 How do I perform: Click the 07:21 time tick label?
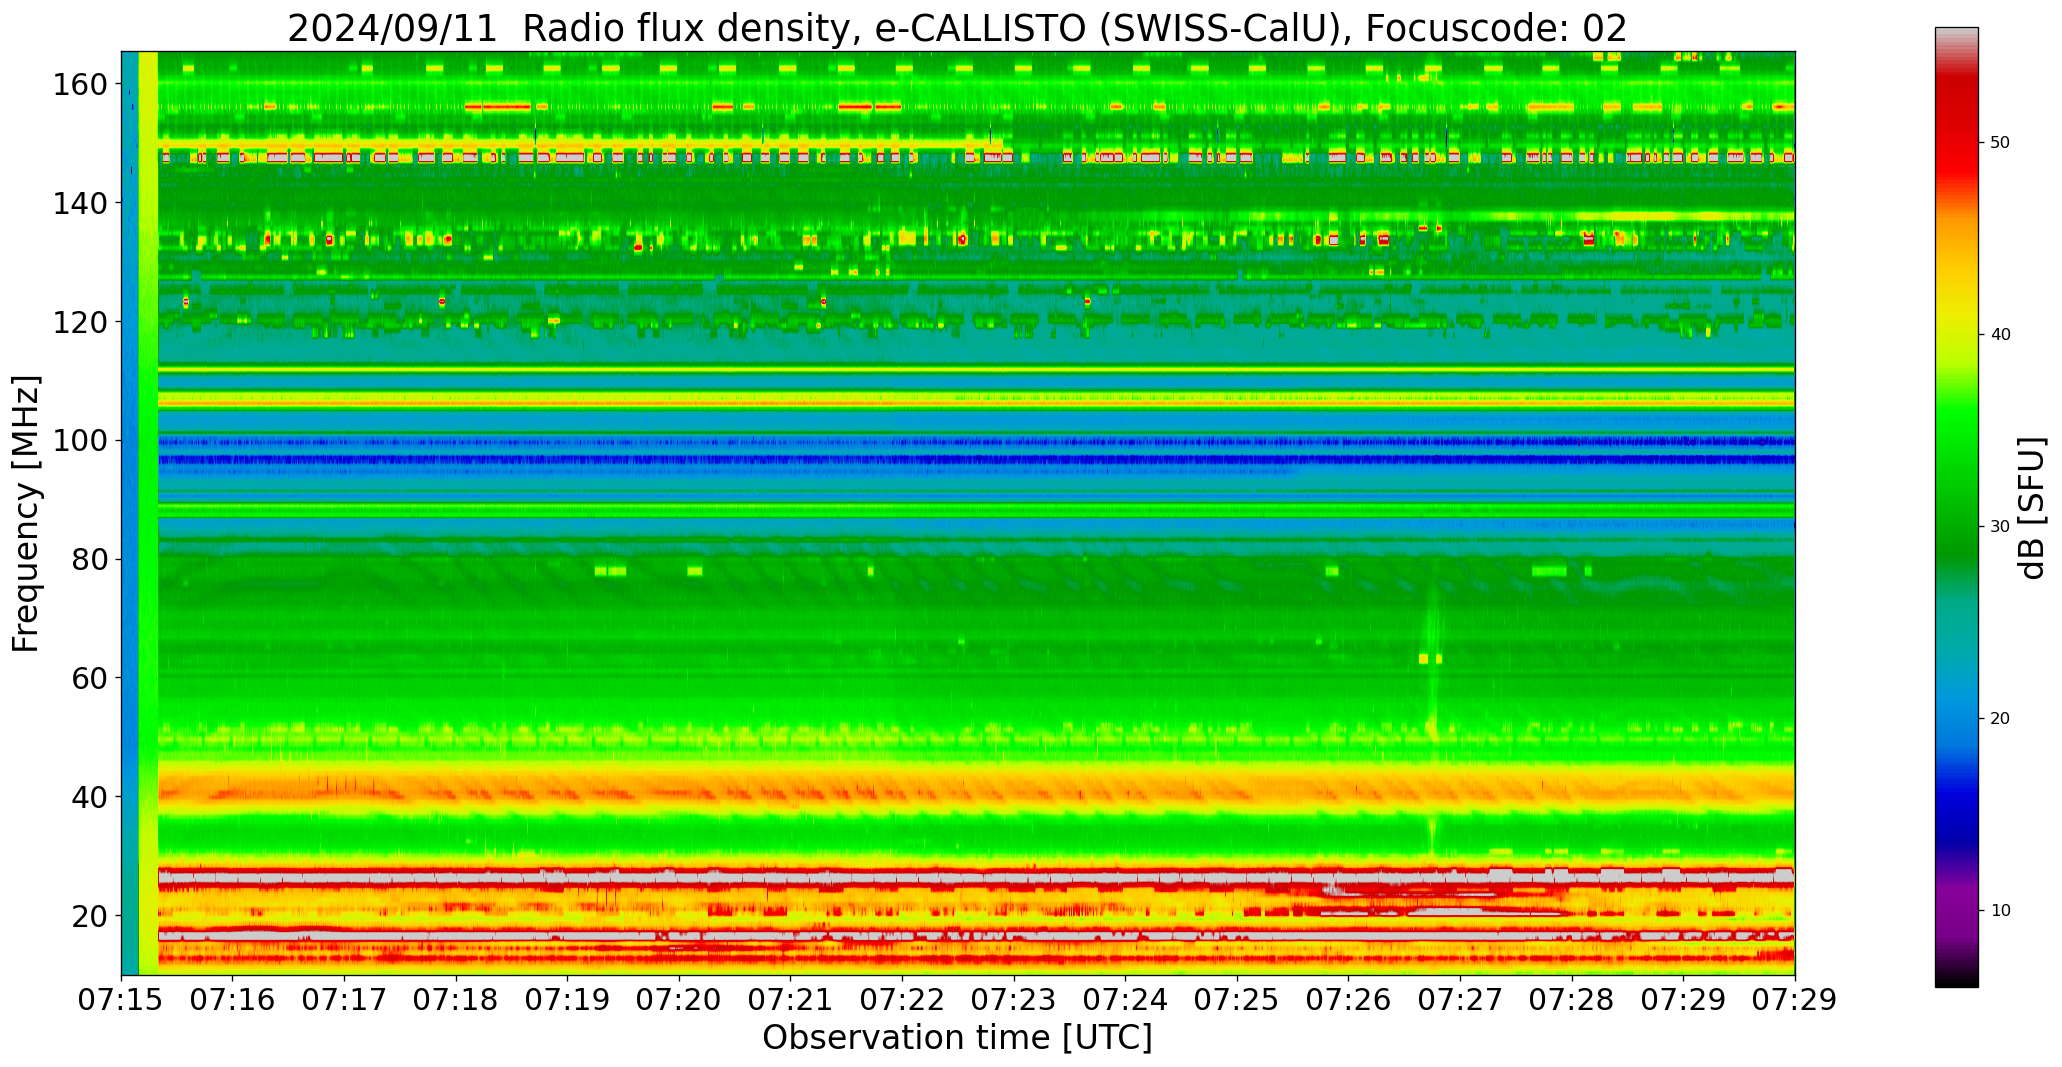791,999
